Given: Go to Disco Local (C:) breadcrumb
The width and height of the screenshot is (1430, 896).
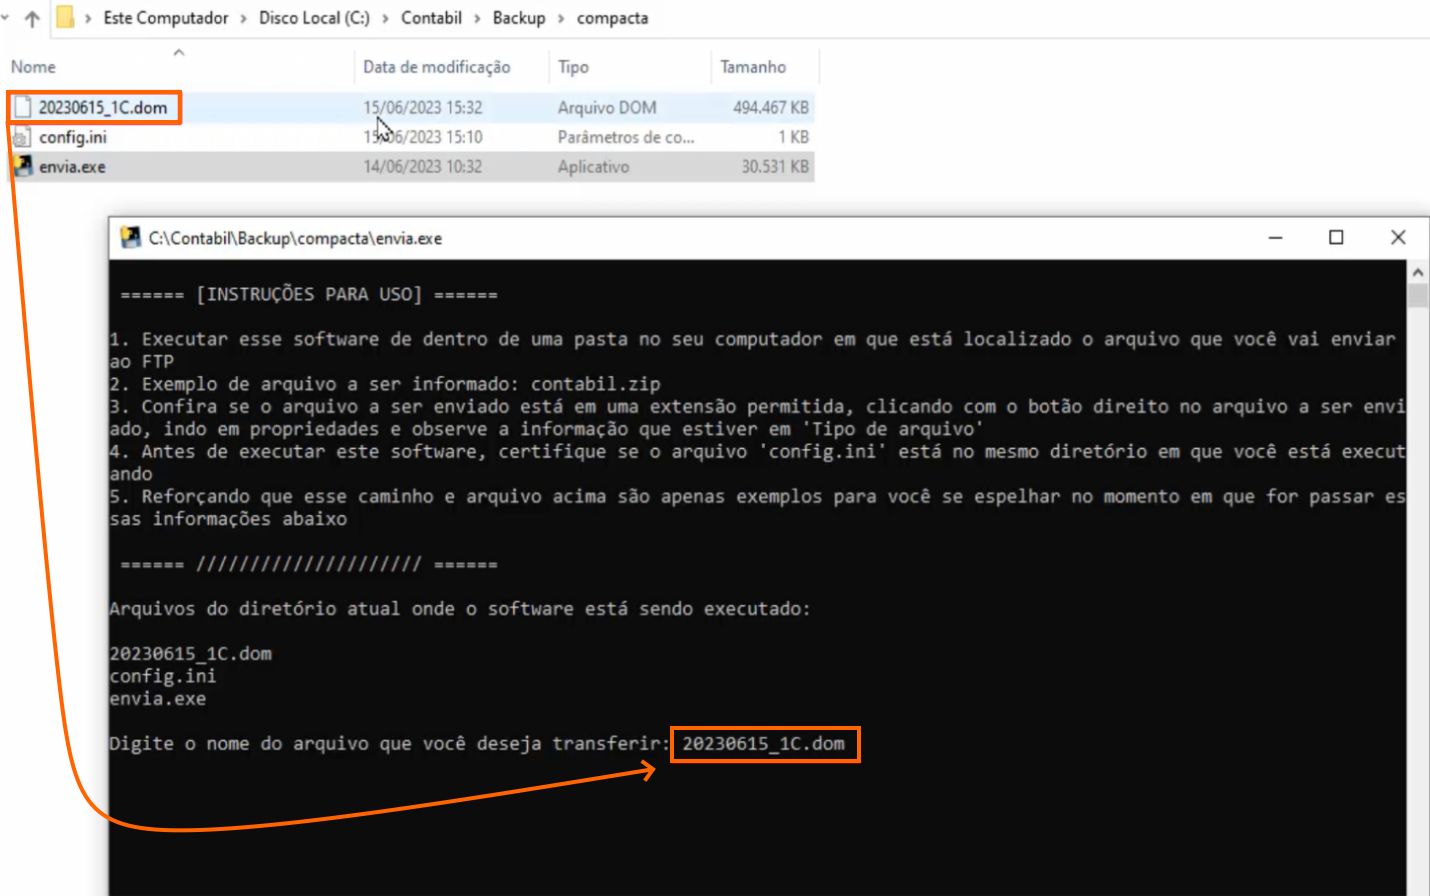Looking at the screenshot, I should pos(314,18).
